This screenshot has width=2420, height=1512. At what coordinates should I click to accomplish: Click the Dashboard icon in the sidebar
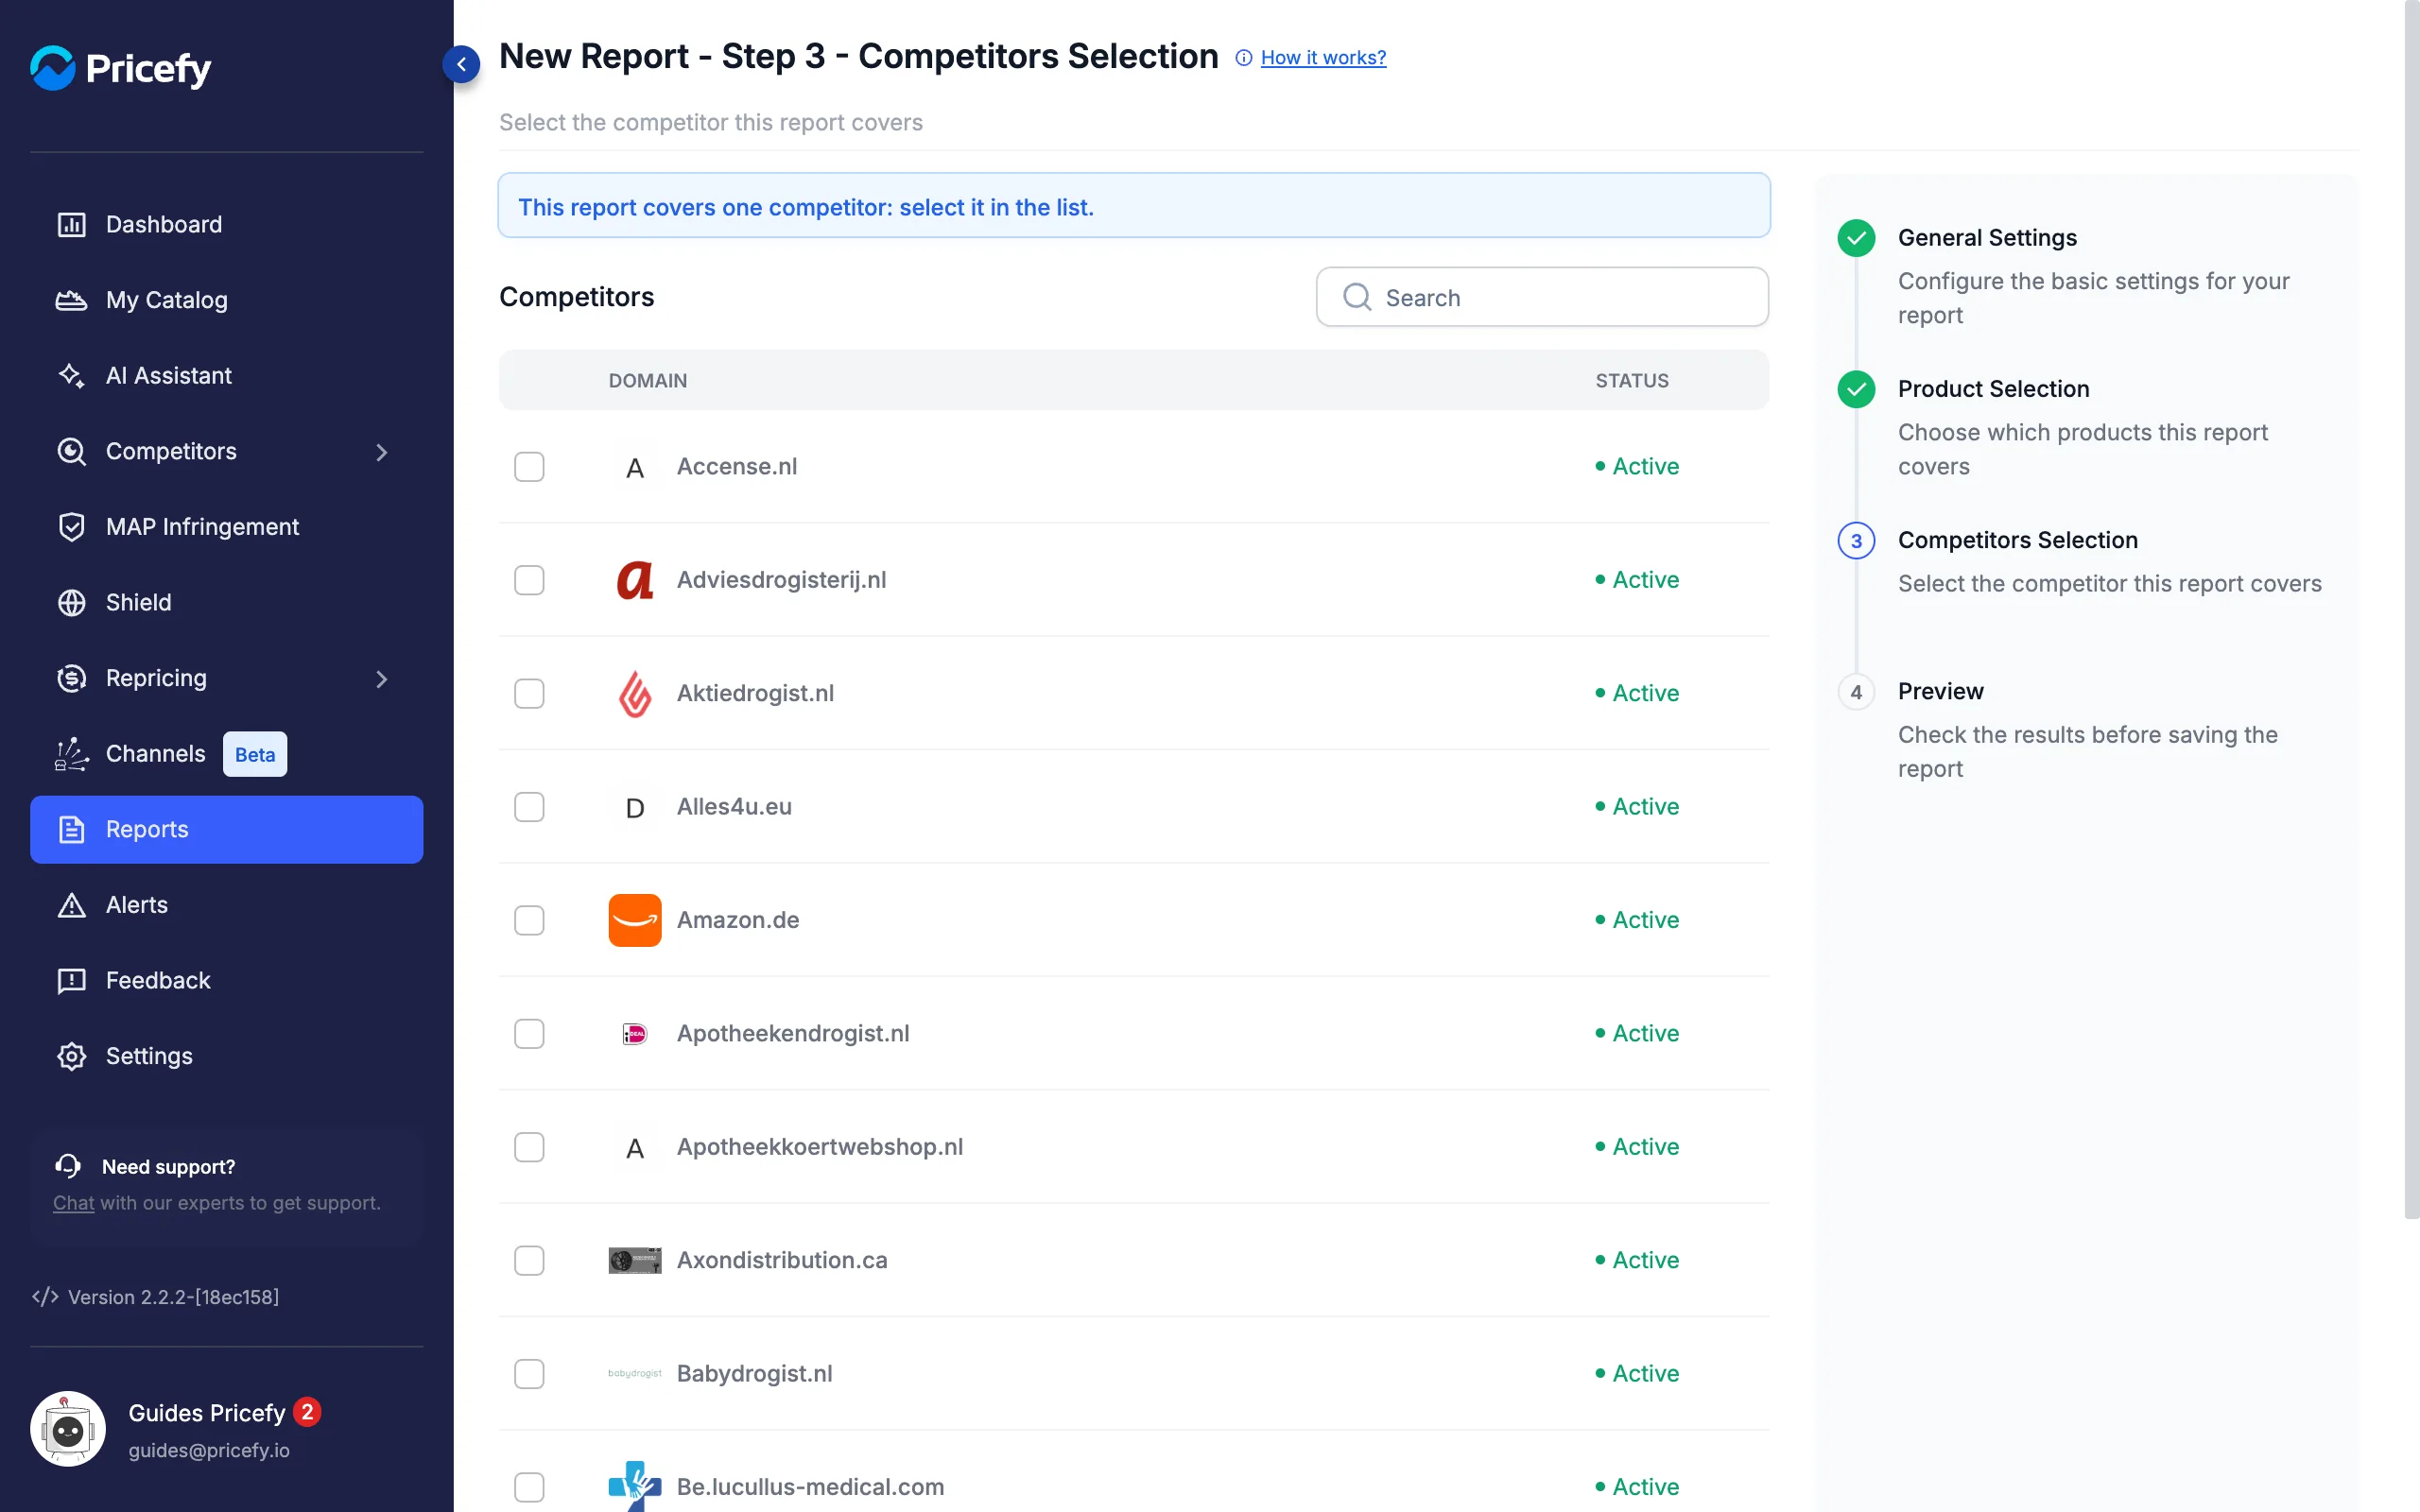[71, 224]
